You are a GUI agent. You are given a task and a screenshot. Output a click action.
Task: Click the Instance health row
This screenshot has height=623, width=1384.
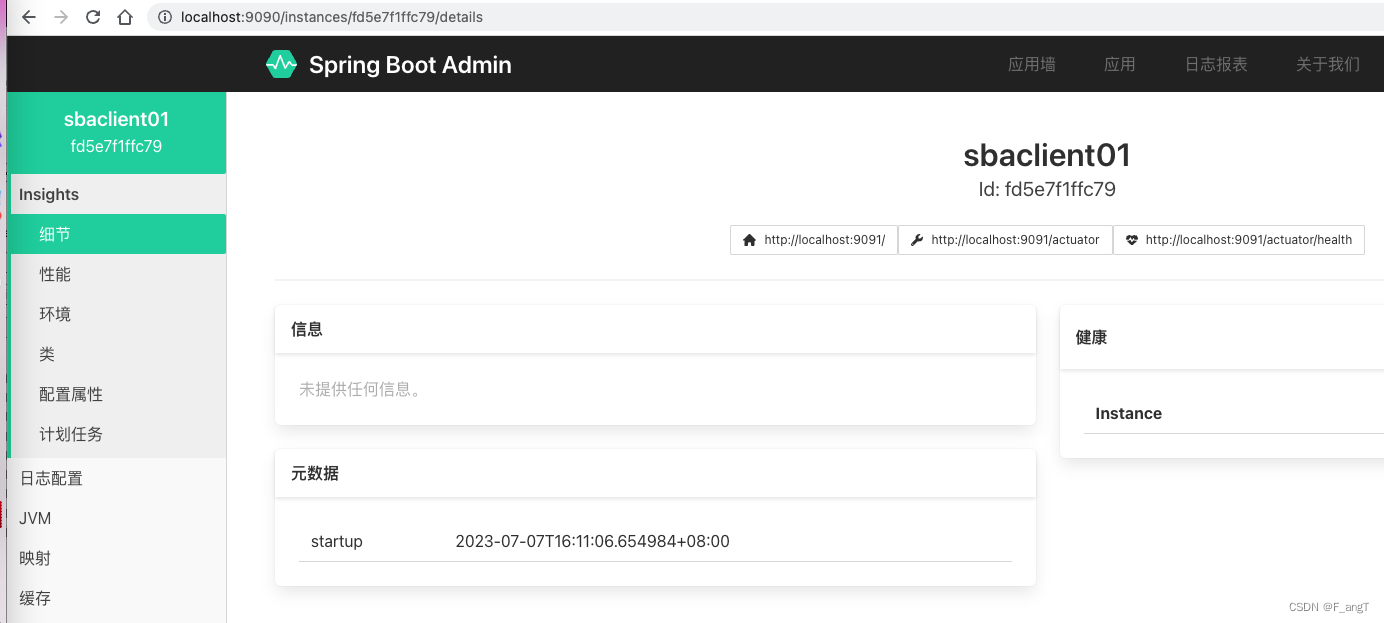click(1234, 413)
